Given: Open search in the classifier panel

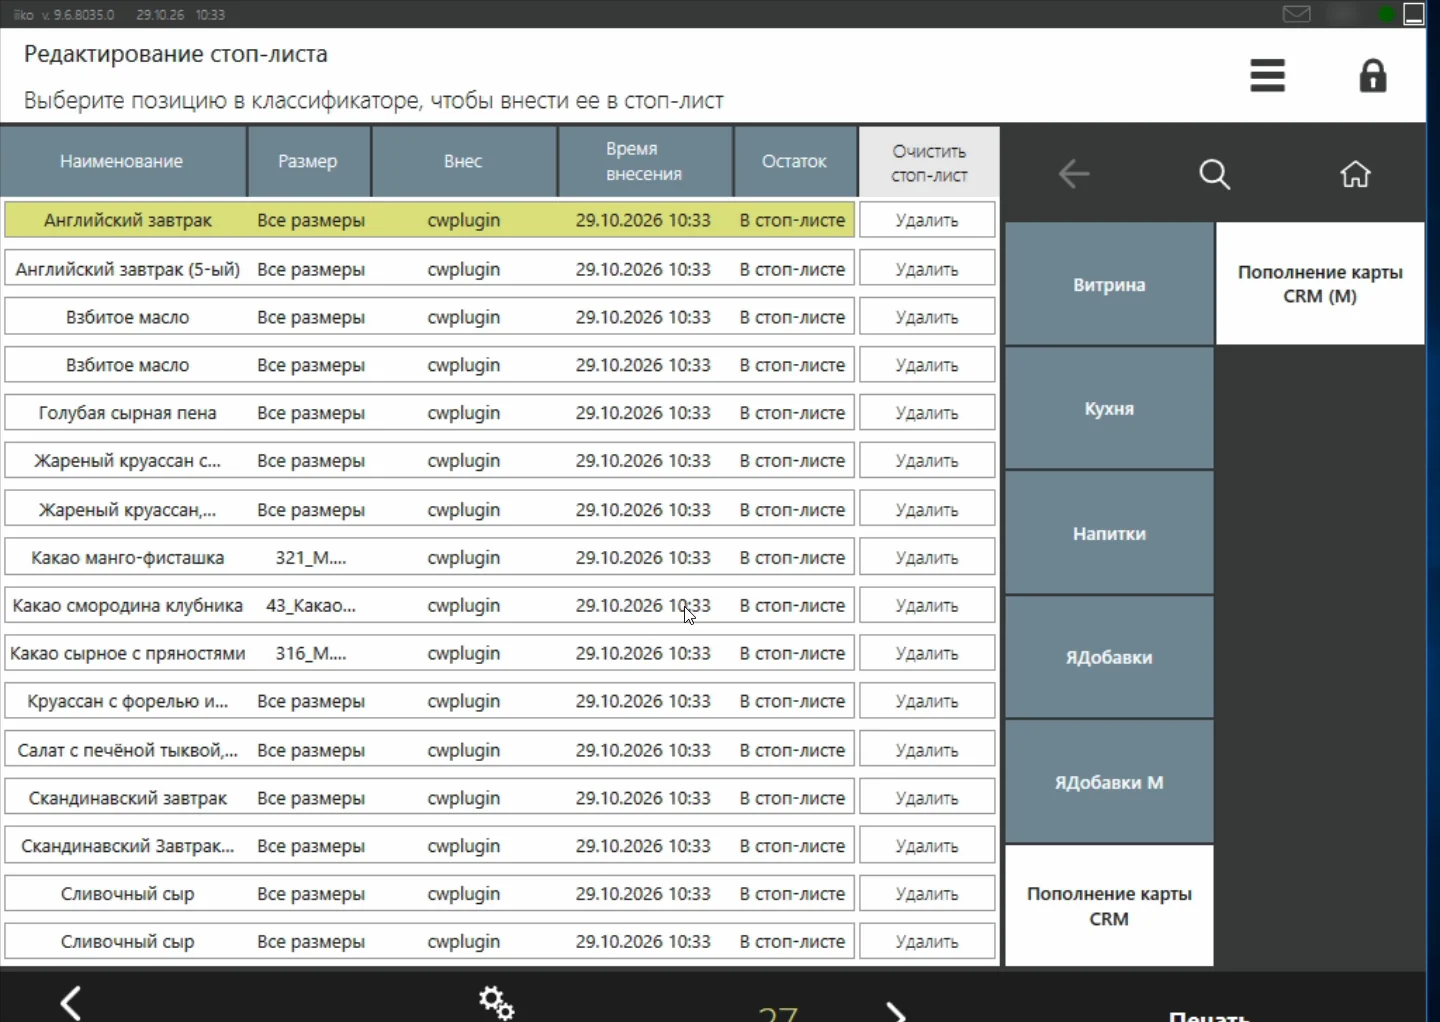Looking at the screenshot, I should point(1215,174).
